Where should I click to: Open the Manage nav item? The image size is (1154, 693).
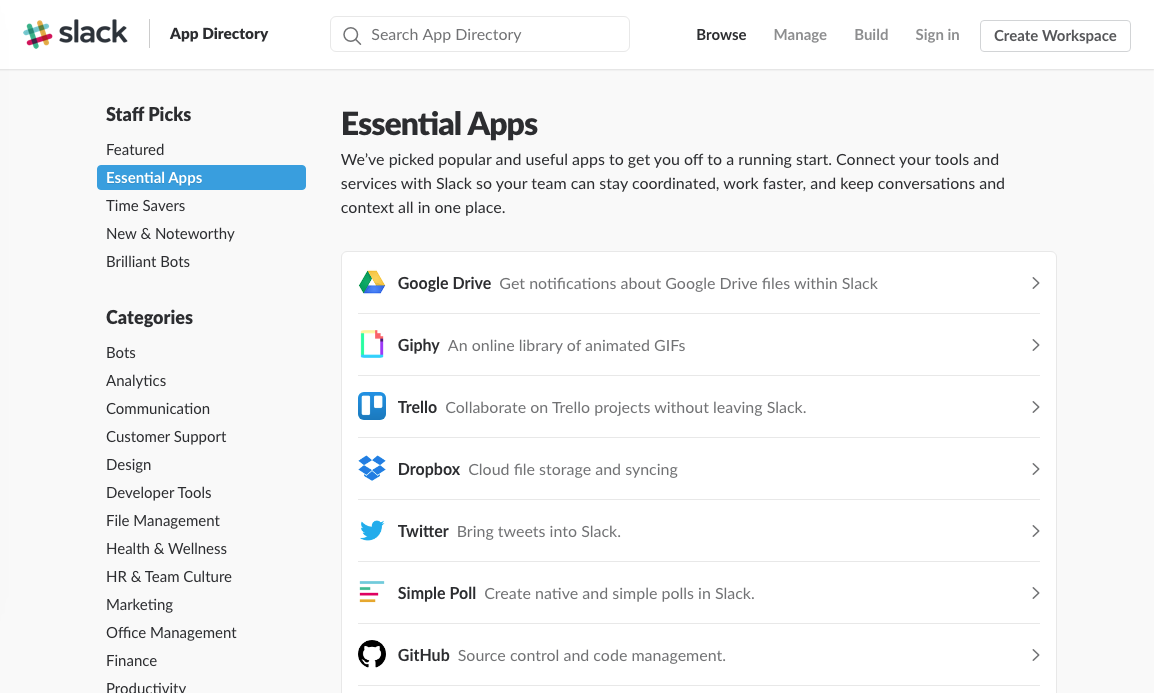(x=800, y=35)
